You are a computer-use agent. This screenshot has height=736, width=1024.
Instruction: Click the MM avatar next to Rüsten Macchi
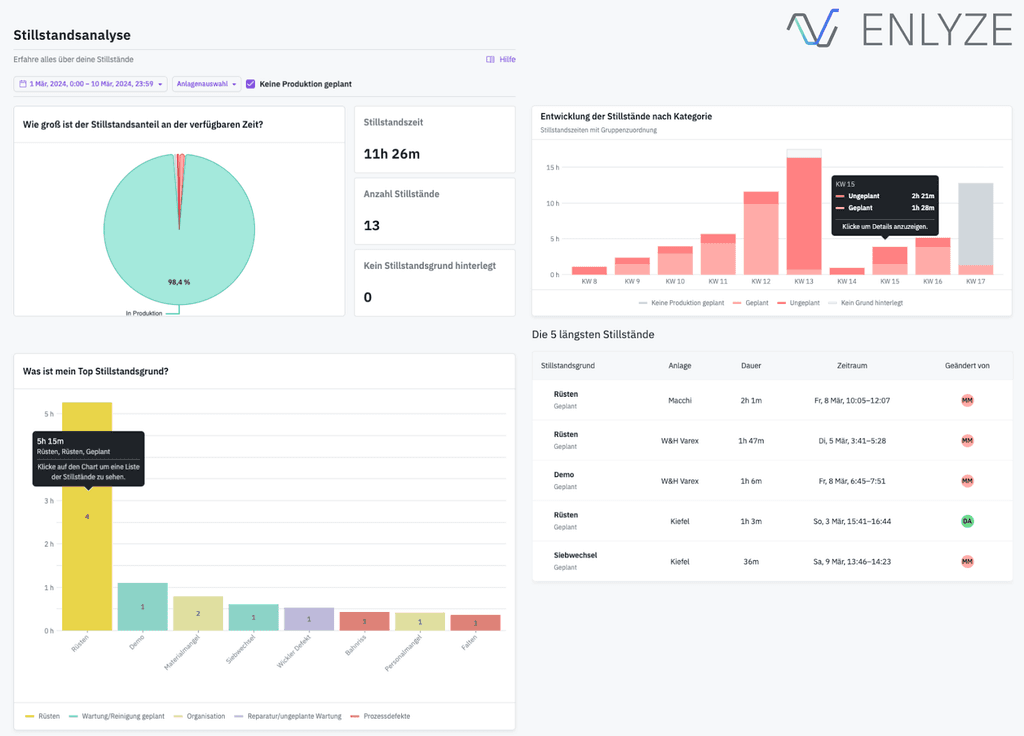[x=966, y=400]
